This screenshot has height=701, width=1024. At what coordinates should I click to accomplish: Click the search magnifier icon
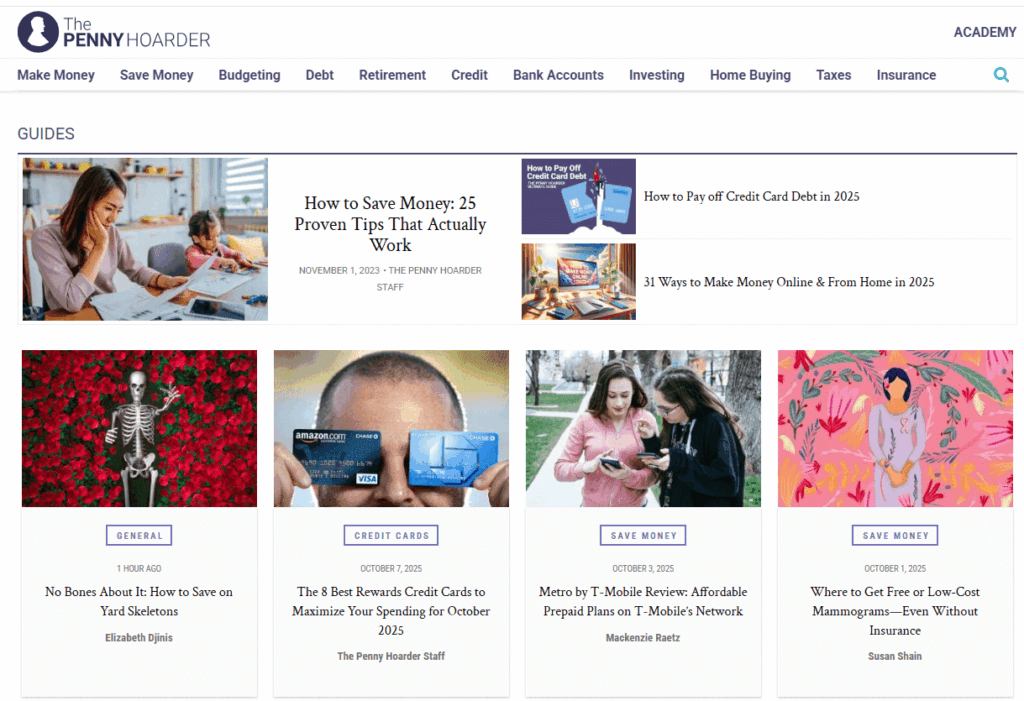click(x=1000, y=74)
